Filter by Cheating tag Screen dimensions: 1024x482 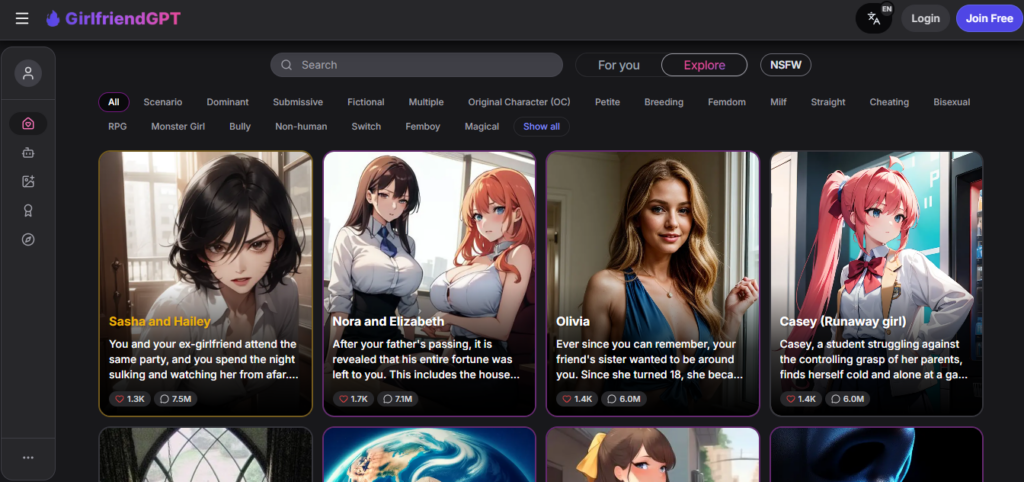(889, 102)
